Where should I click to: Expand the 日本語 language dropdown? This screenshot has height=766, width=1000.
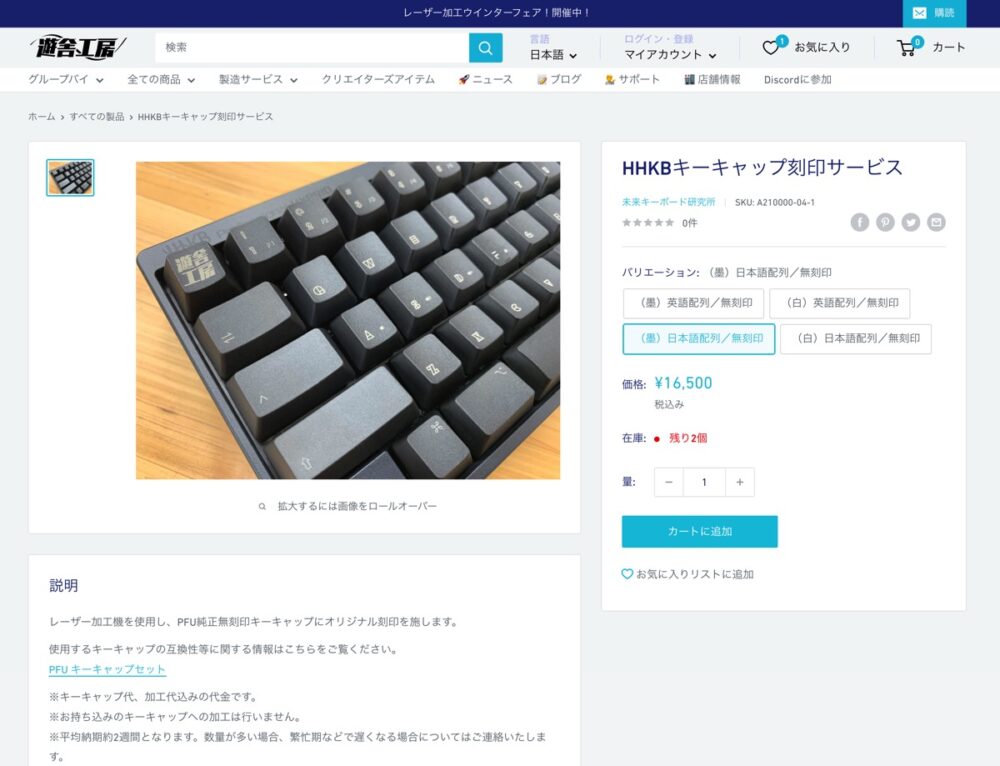point(553,55)
